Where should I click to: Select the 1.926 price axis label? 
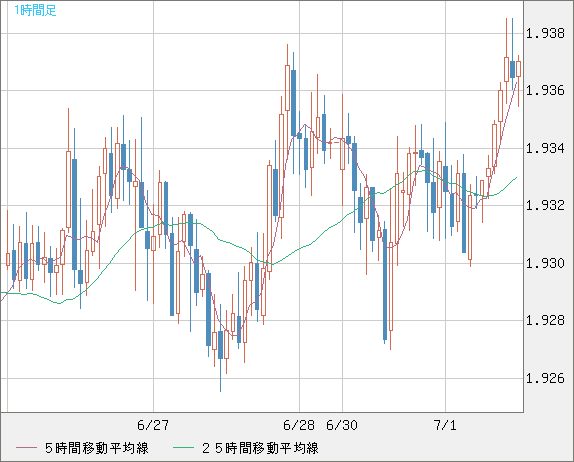coord(545,378)
